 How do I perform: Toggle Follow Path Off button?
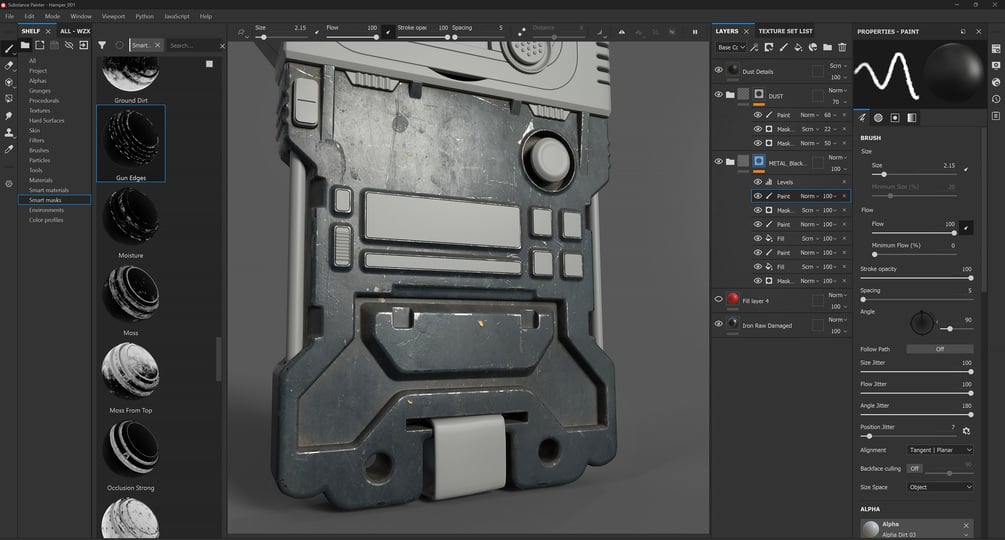(940, 349)
